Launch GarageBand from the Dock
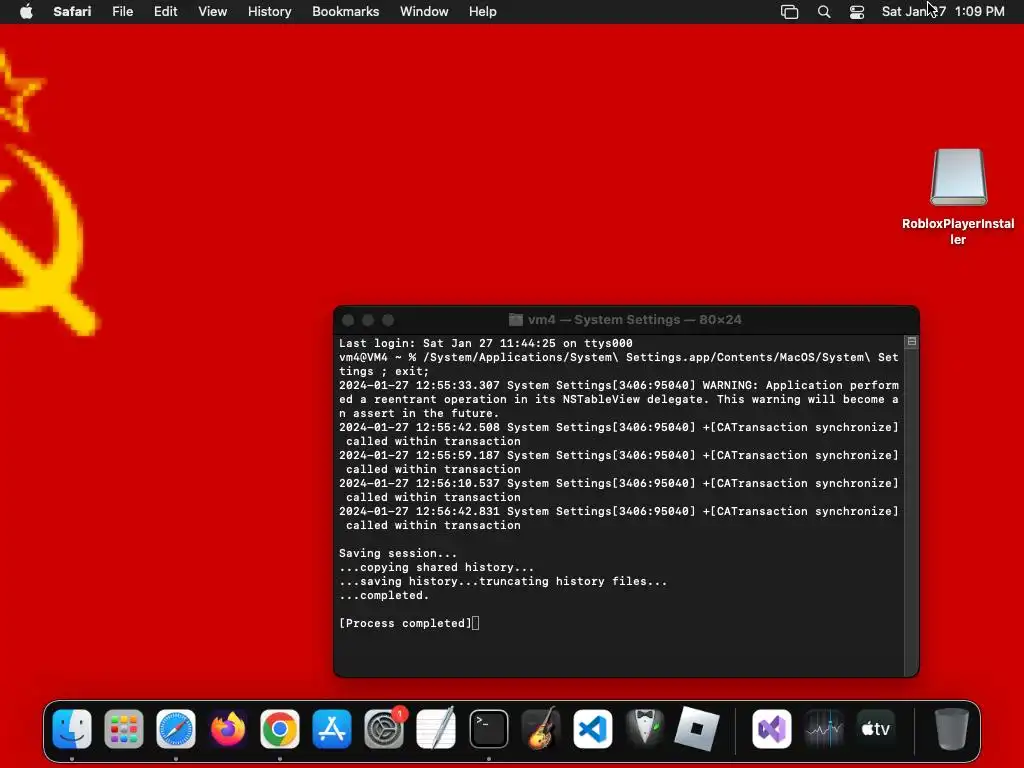 coord(541,729)
